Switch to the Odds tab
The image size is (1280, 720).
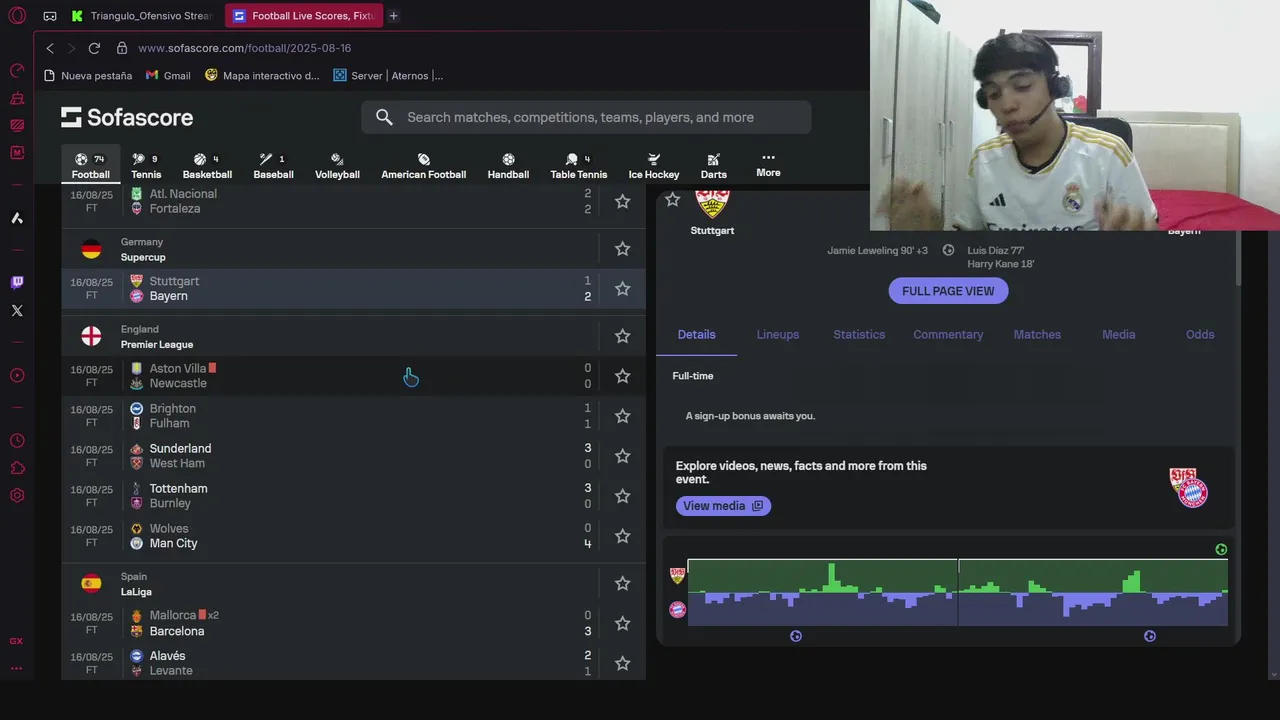pos(1200,334)
